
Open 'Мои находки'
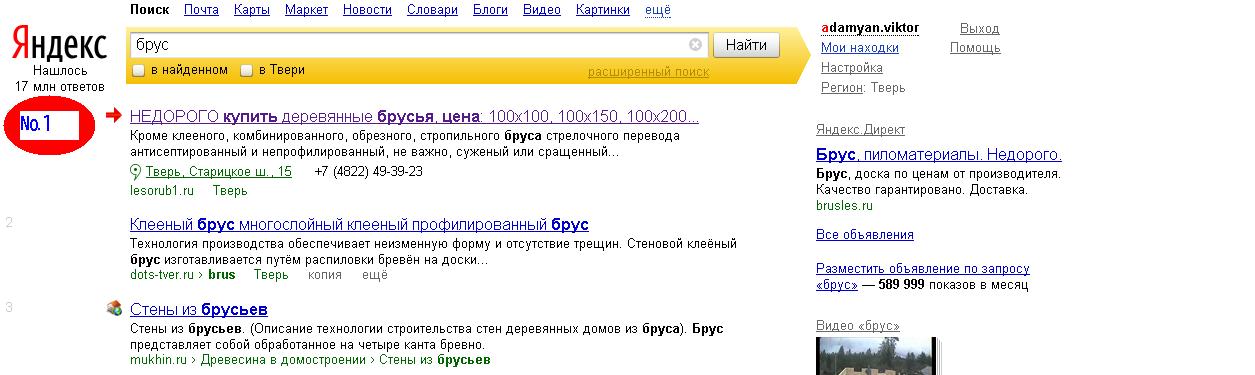[x=860, y=48]
